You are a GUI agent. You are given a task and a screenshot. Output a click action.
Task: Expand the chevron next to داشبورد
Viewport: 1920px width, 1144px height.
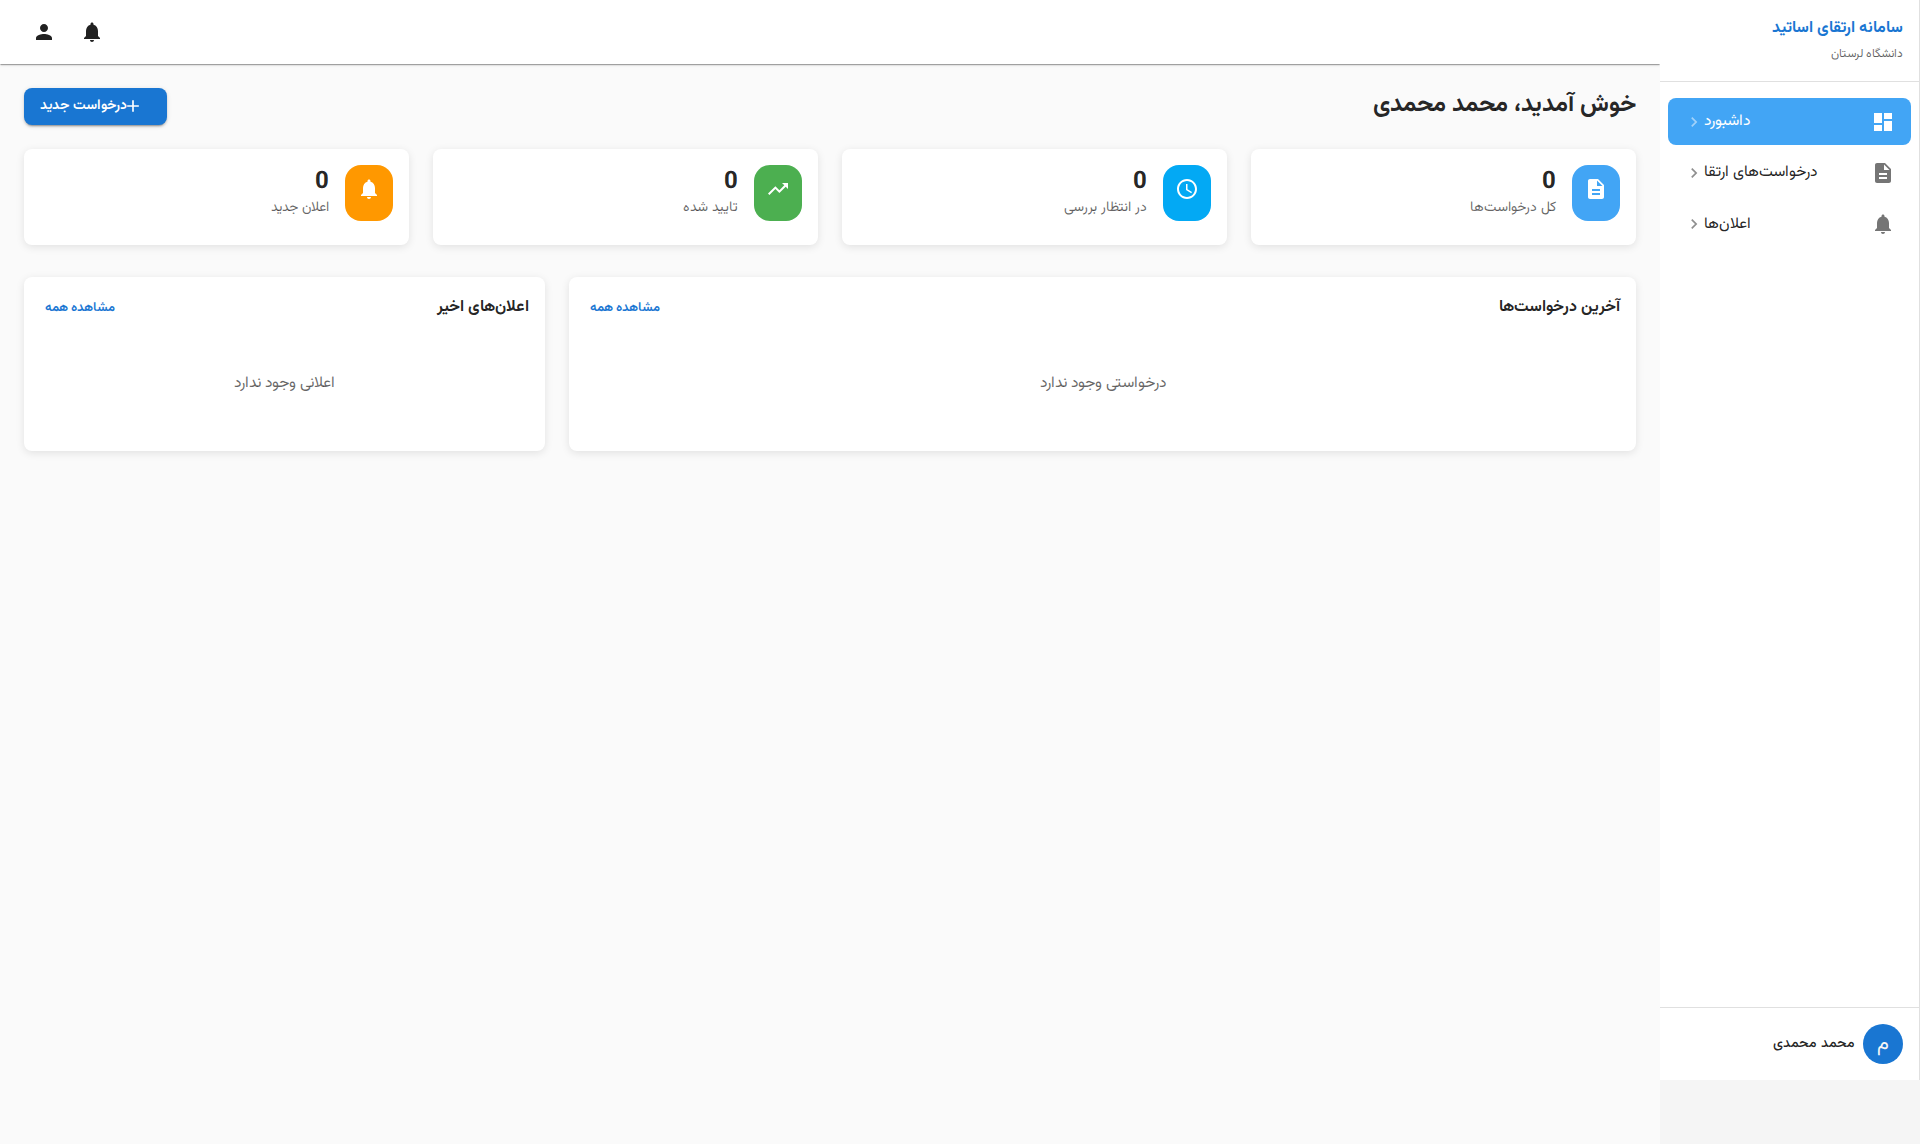pyautogui.click(x=1694, y=122)
